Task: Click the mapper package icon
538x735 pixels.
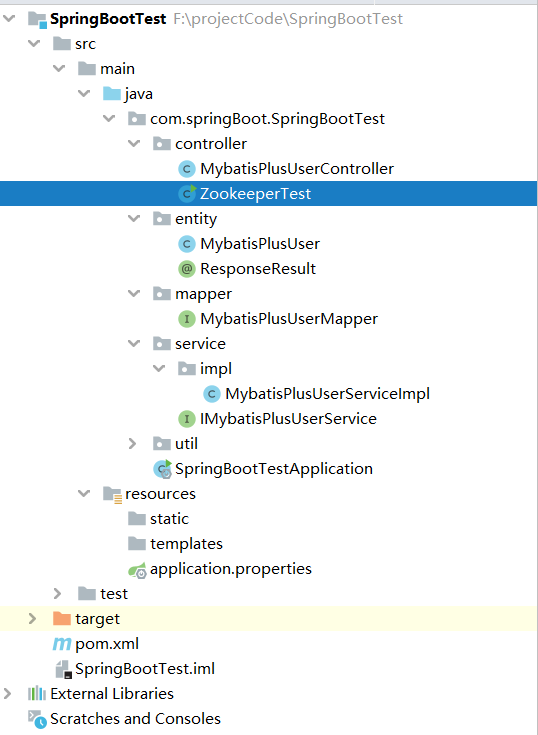Action: pos(162,294)
